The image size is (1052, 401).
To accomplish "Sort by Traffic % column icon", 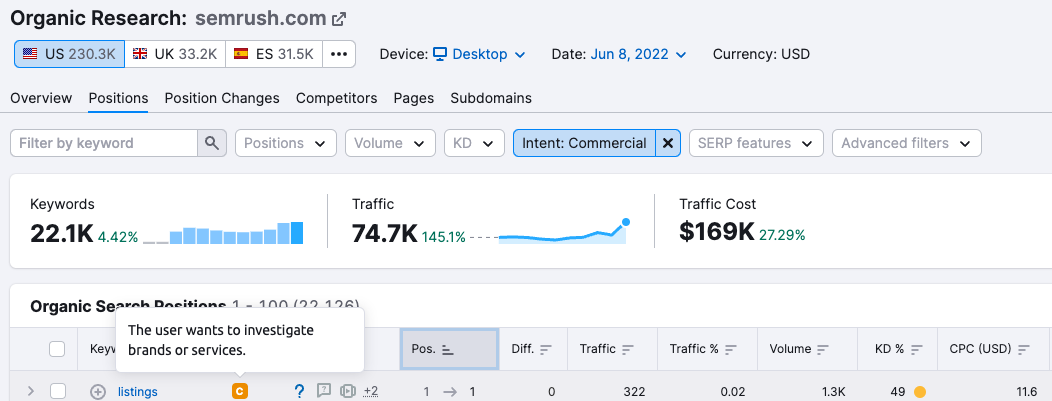I will click(x=731, y=349).
